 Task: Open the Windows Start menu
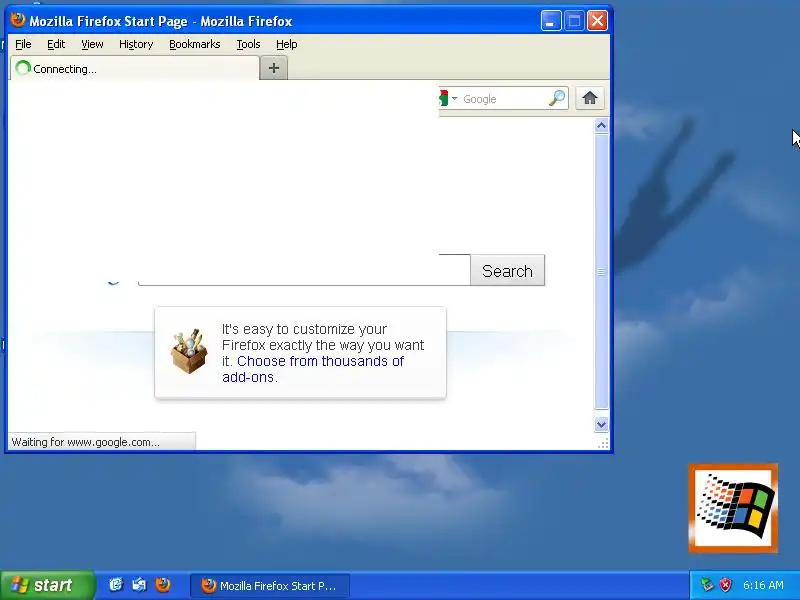point(48,585)
